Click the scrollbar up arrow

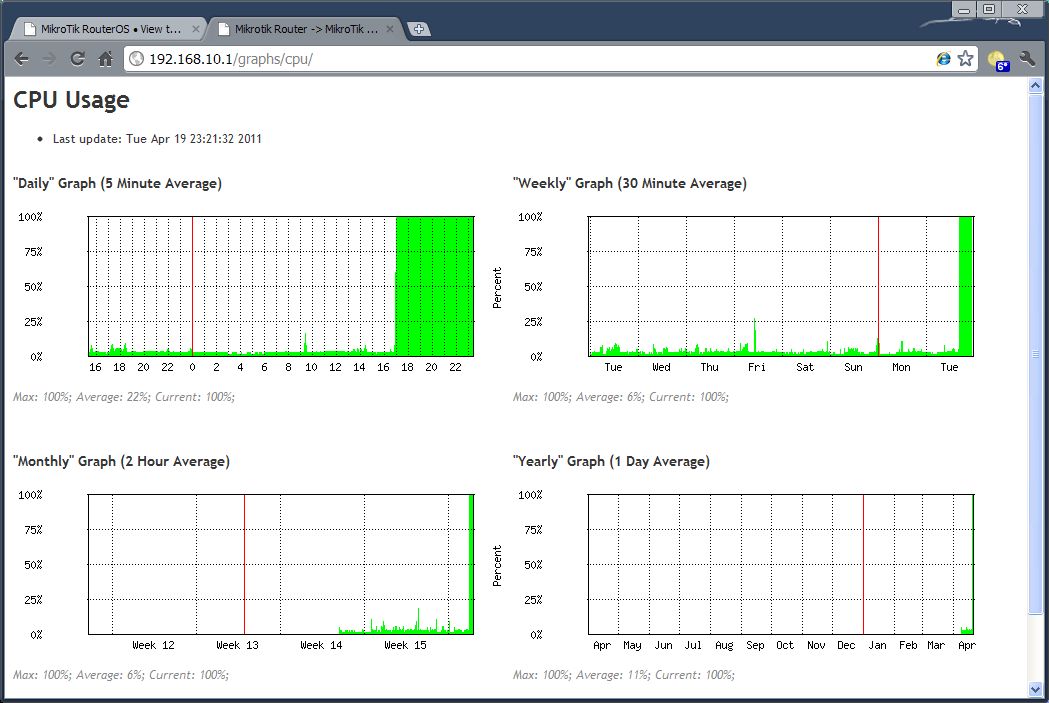point(1036,84)
